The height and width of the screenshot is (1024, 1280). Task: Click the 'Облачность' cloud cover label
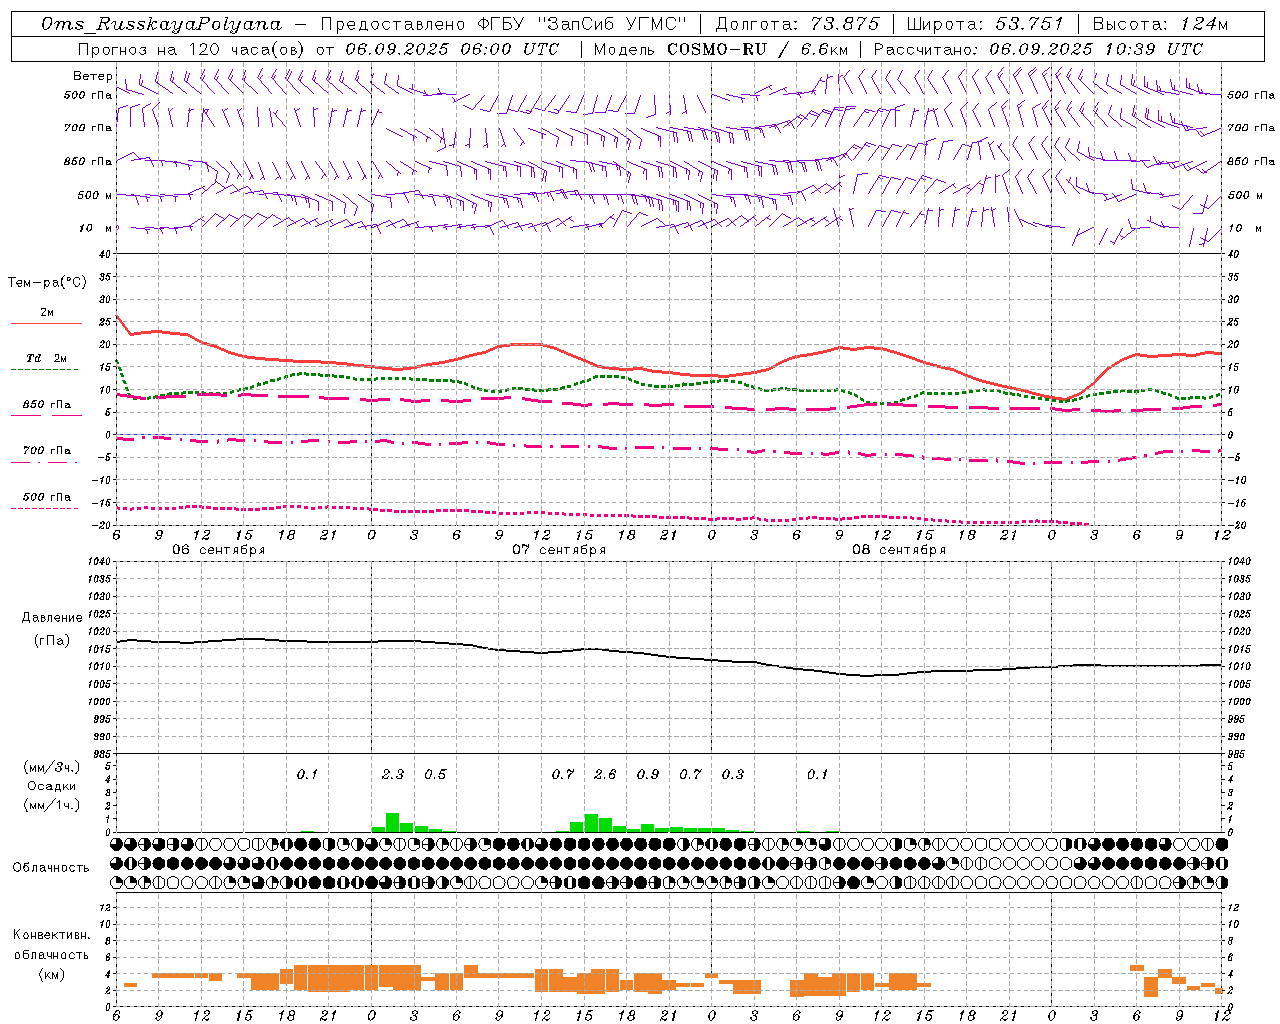[x=51, y=867]
